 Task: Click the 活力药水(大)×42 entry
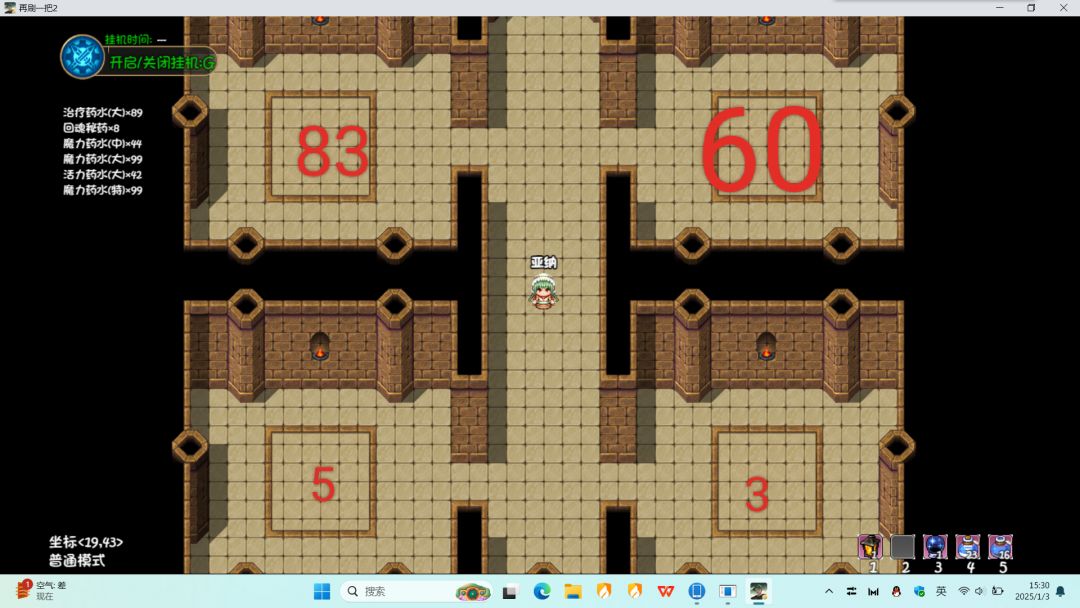103,174
